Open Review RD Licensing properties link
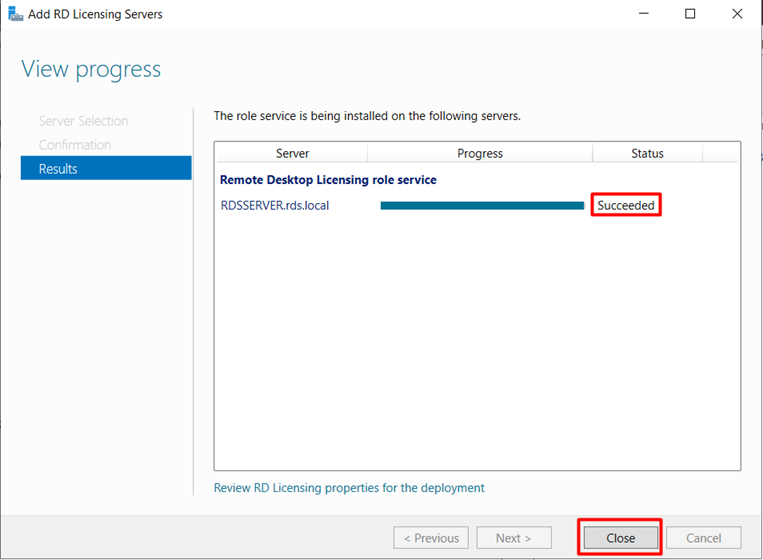Viewport: 763px width, 560px height. 349,488
